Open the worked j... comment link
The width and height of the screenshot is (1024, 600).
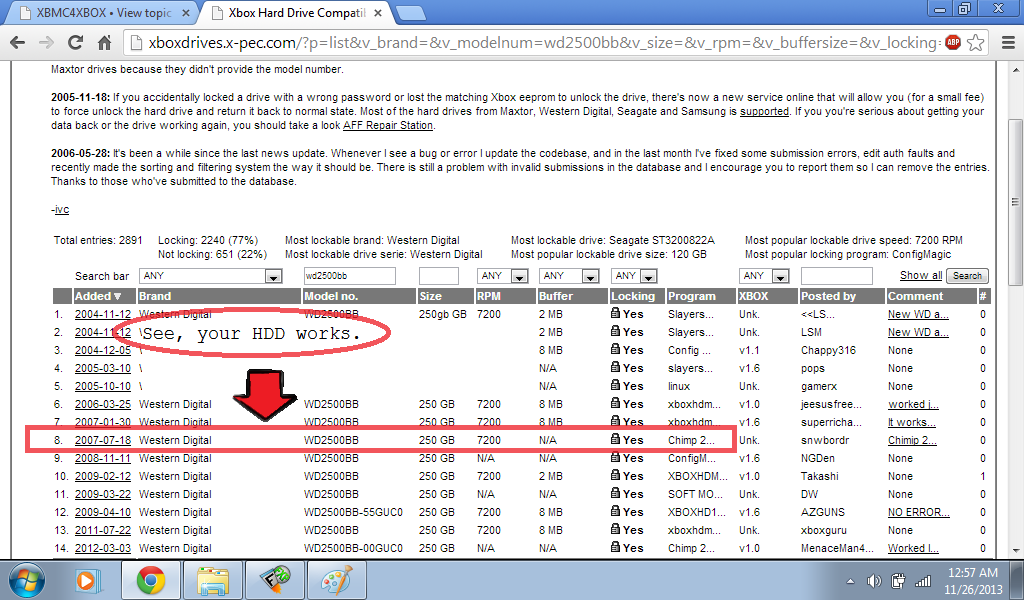[913, 404]
